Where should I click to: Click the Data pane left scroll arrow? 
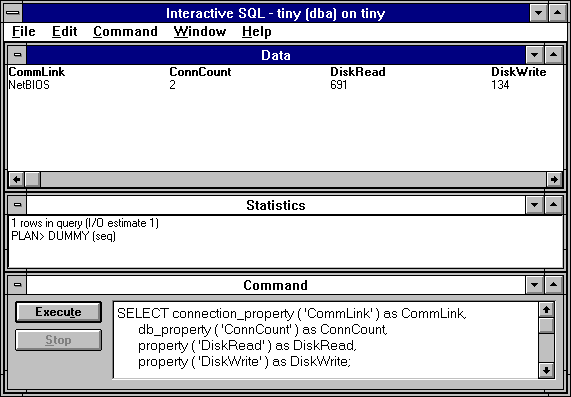16,179
